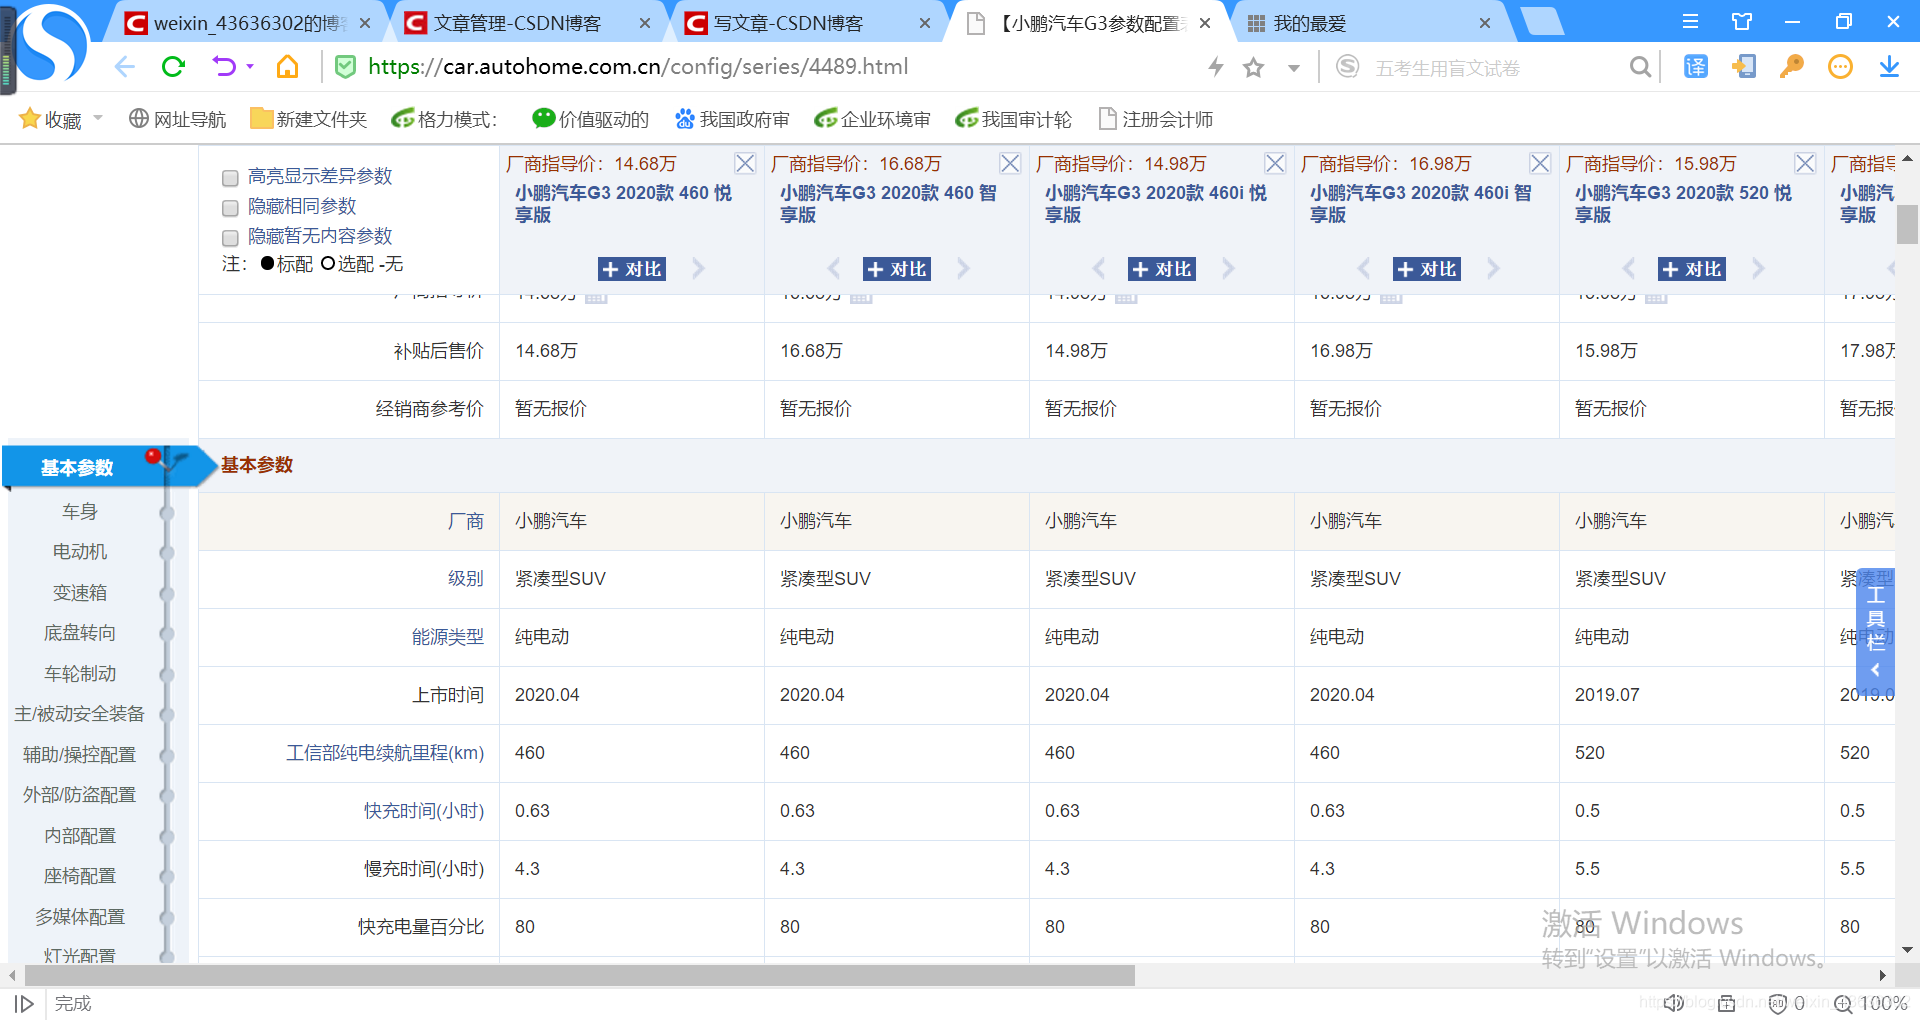Open 格力模式 bookmark
The image size is (1920, 1020).
444,119
